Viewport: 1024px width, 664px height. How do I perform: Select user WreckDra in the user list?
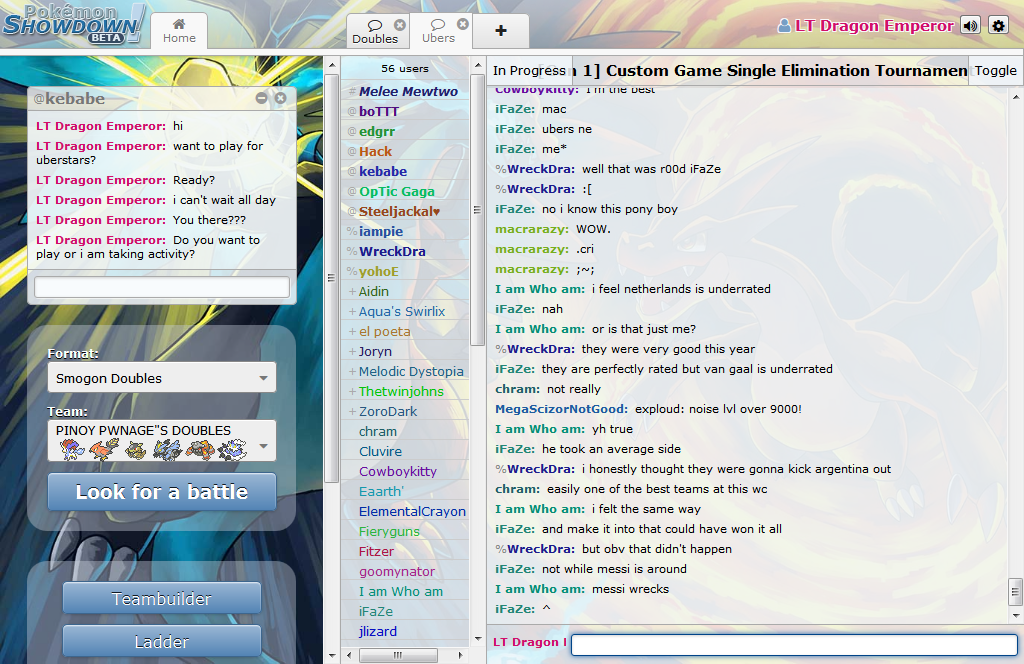click(x=392, y=251)
